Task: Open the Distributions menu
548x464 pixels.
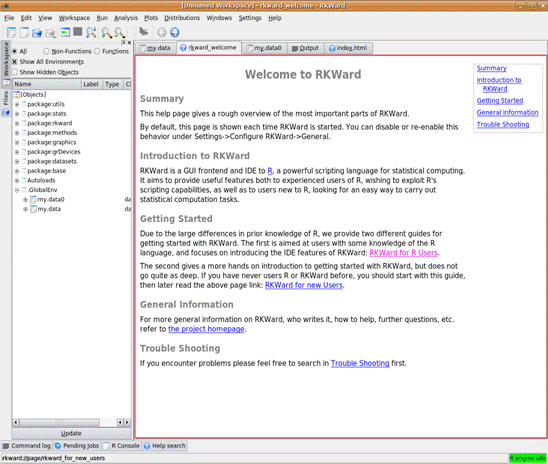Action: pyautogui.click(x=182, y=18)
